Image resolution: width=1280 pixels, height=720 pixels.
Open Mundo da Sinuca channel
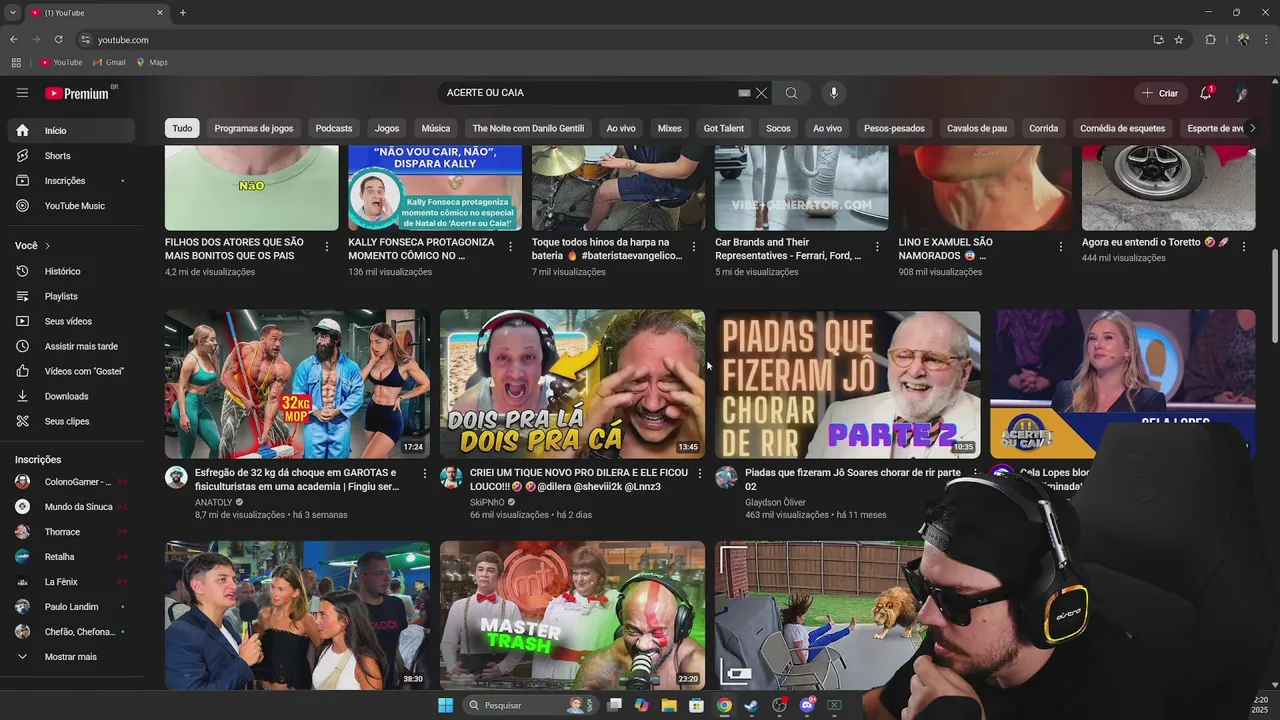coord(69,507)
